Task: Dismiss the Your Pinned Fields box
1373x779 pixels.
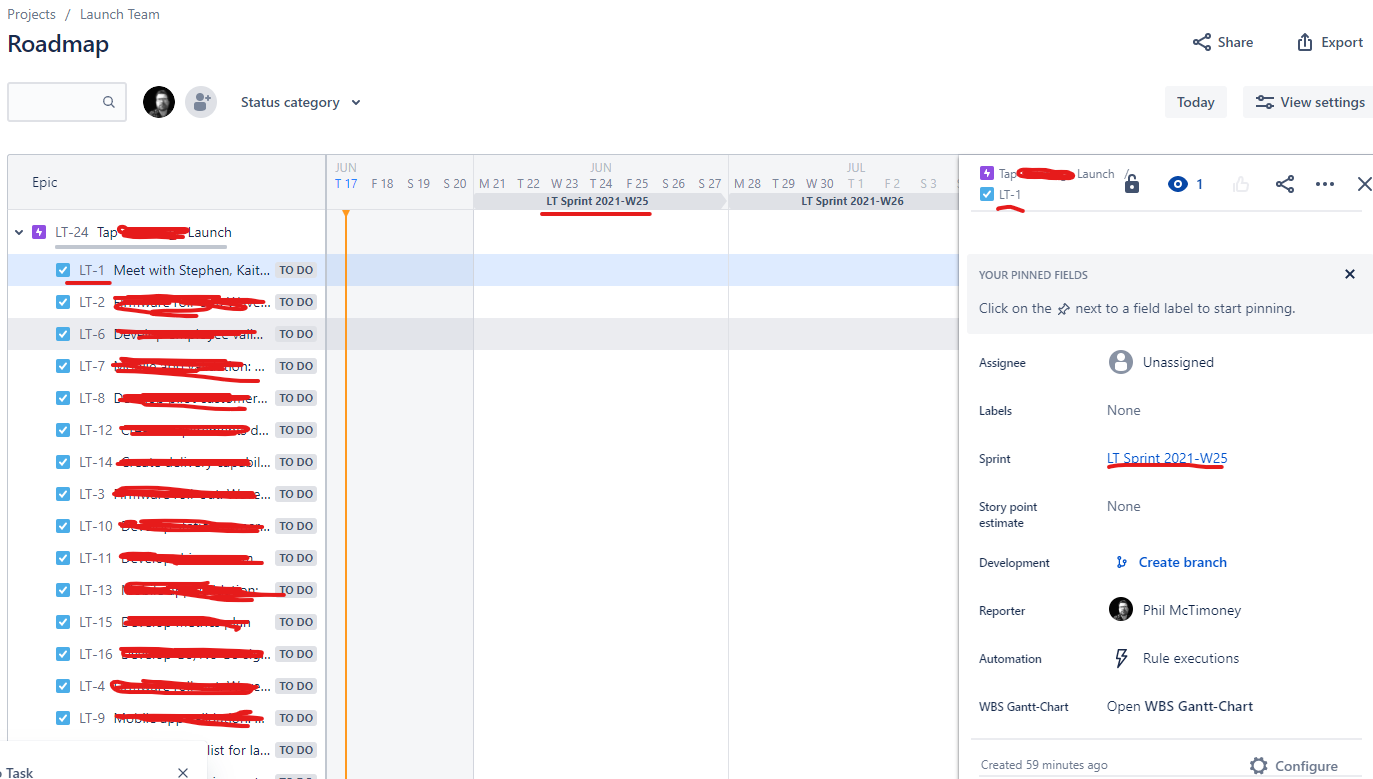Action: 1350,274
